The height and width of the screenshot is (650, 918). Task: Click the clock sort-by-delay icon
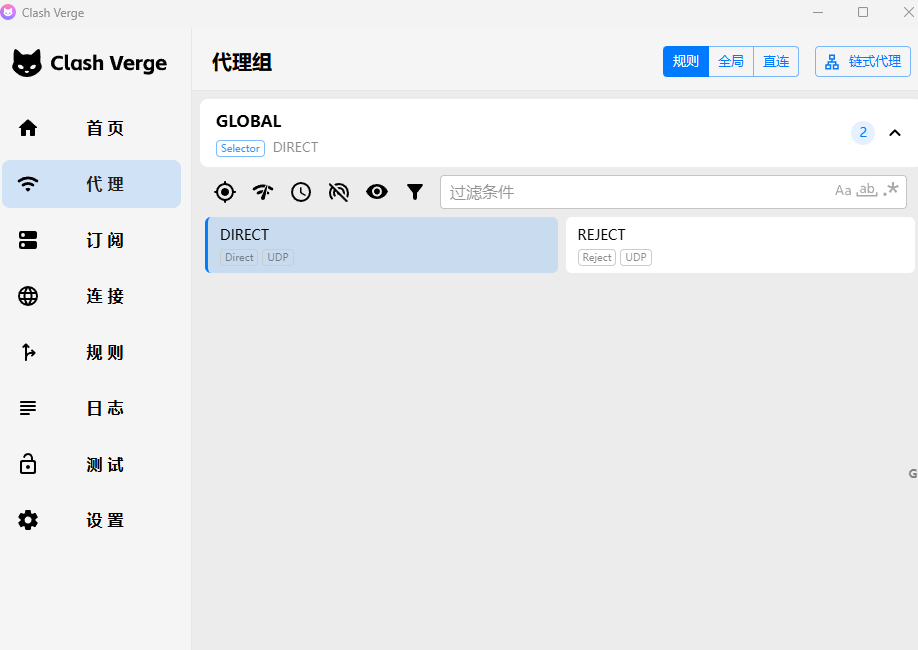[x=301, y=192]
